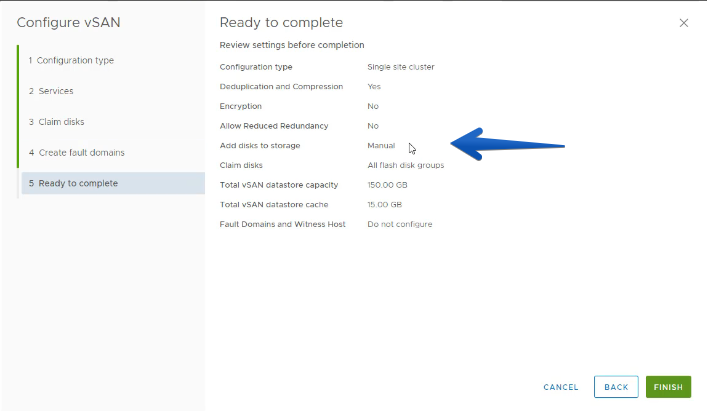Select step 4 Create fault domains

pos(77,153)
